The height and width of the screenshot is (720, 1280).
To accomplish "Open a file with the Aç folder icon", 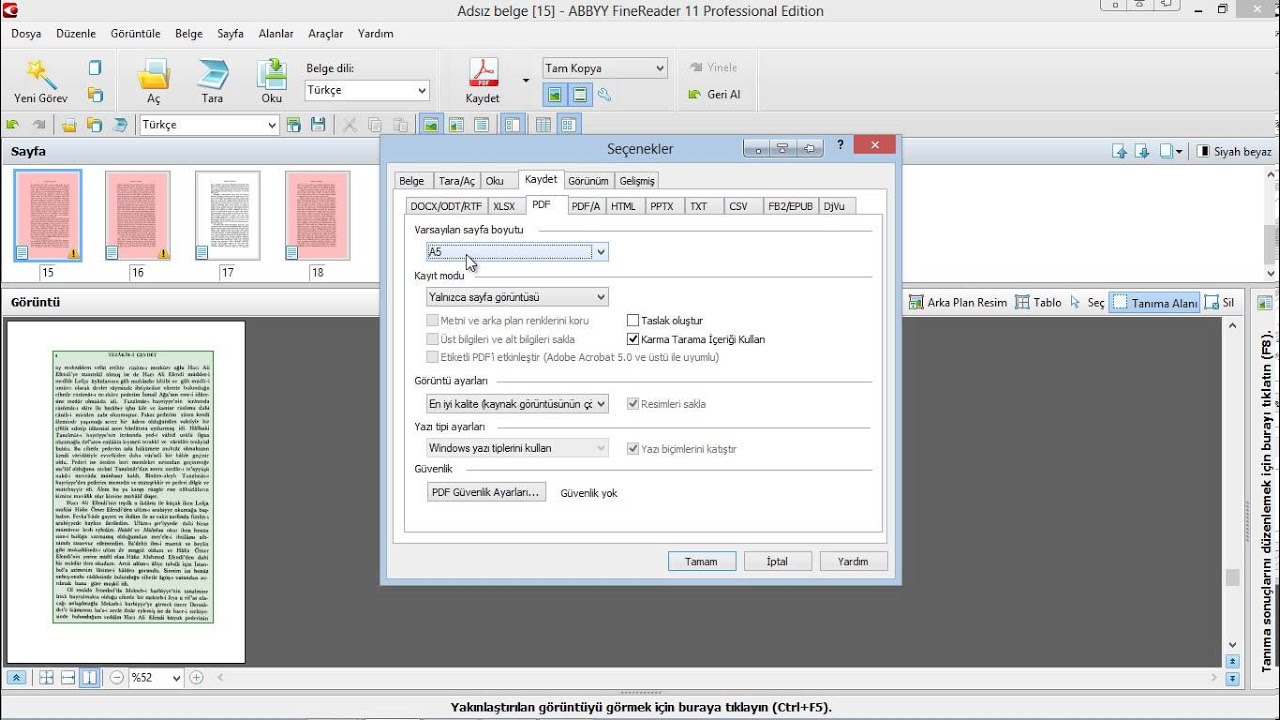I will (x=153, y=75).
